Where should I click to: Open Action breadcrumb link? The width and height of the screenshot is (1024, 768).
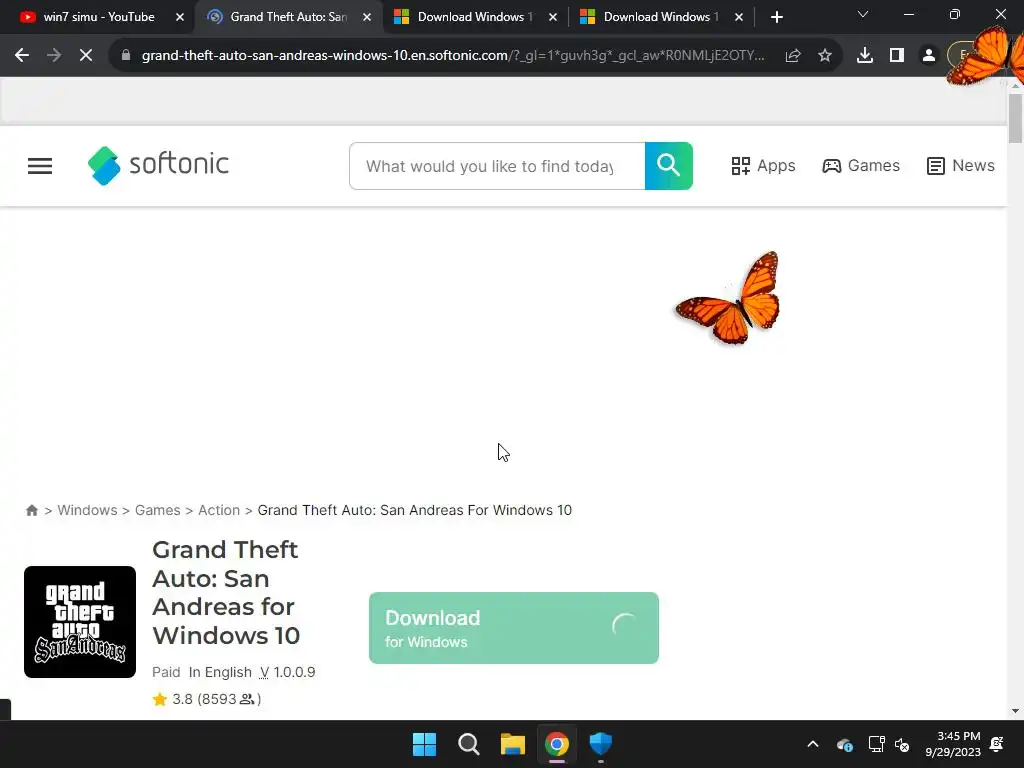coord(219,510)
